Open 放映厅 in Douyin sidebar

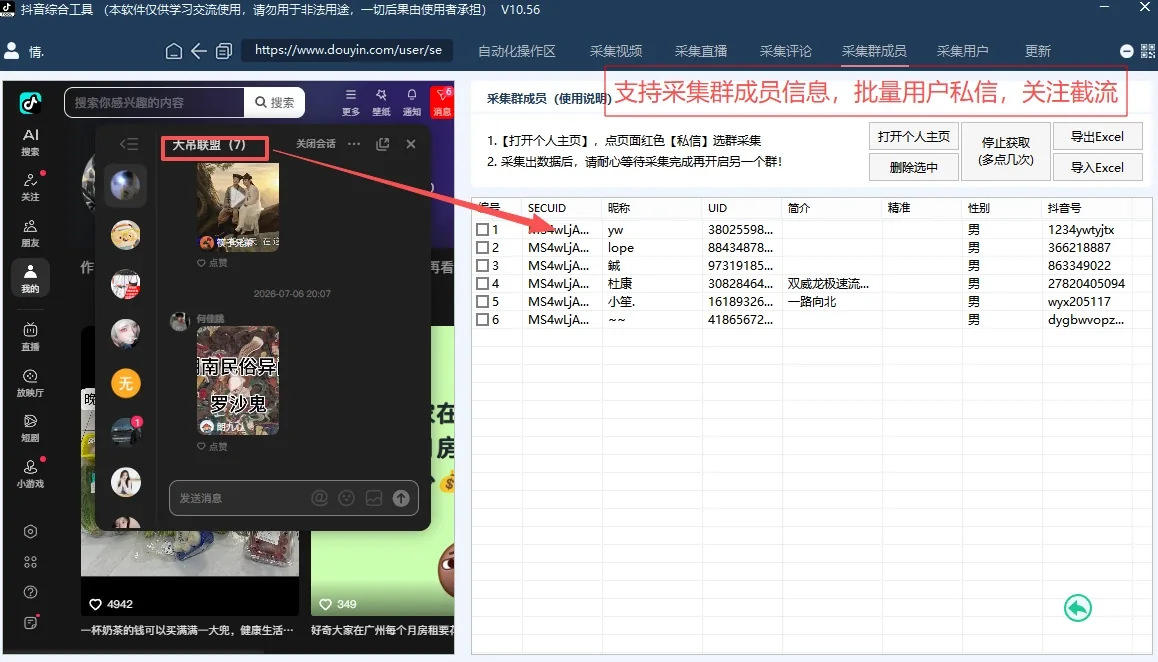tap(30, 383)
